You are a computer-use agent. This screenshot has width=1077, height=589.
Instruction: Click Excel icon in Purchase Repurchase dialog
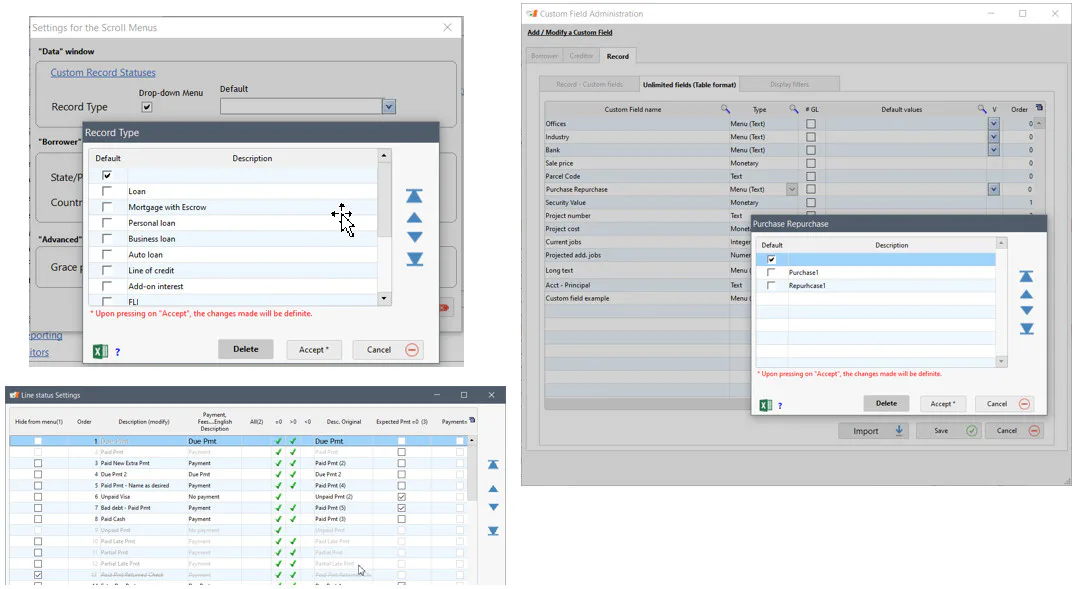[766, 405]
